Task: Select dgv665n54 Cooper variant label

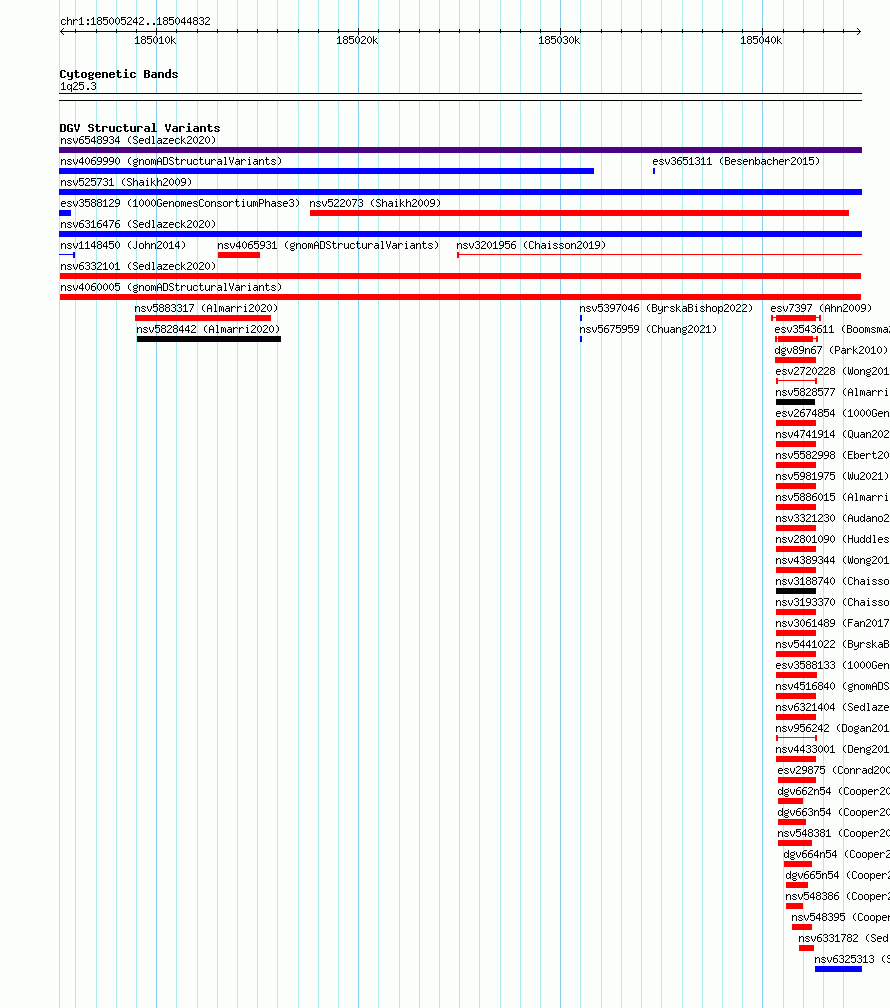Action: point(837,876)
